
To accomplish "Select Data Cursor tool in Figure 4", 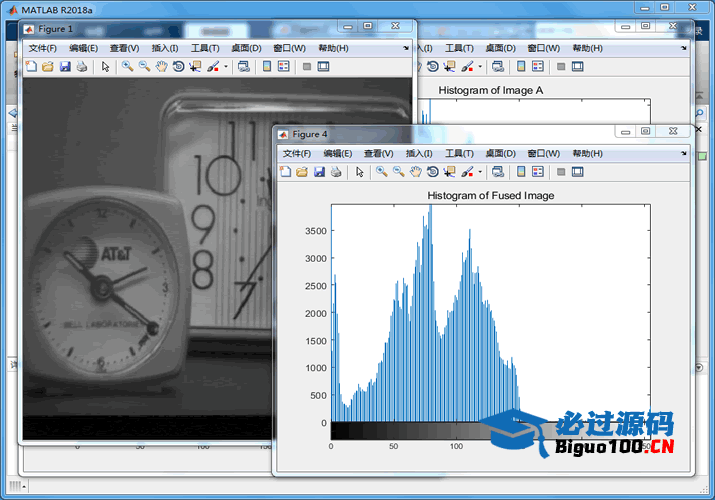I will [450, 172].
